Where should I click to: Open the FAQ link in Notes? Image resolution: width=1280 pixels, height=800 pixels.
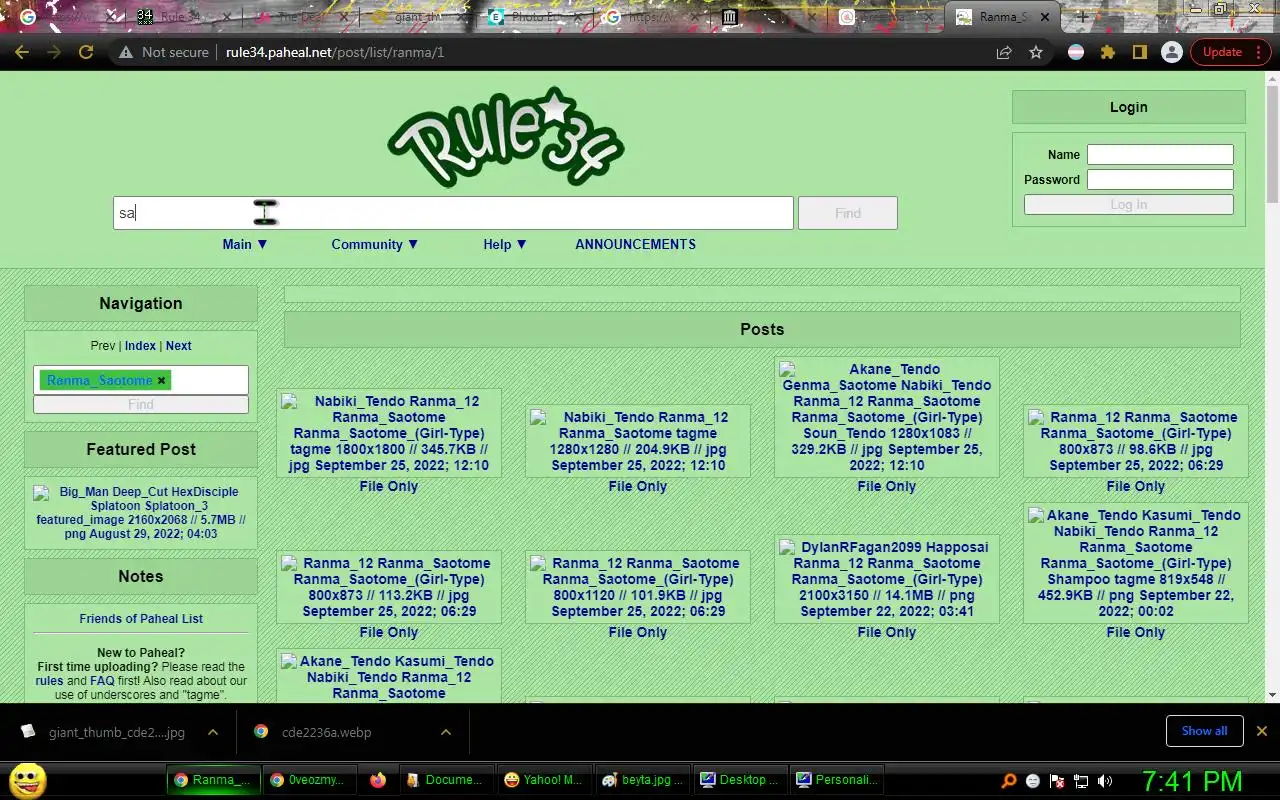click(102, 681)
